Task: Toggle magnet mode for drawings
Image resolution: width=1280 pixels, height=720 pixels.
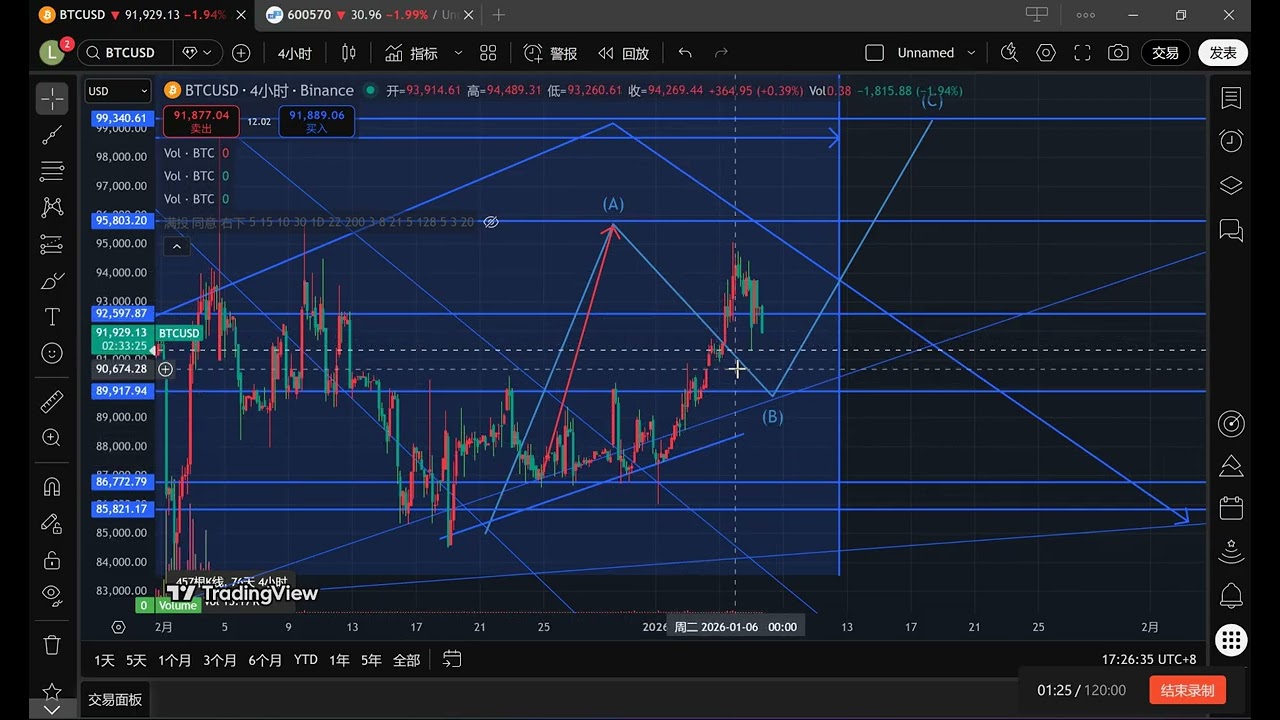Action: pos(52,487)
